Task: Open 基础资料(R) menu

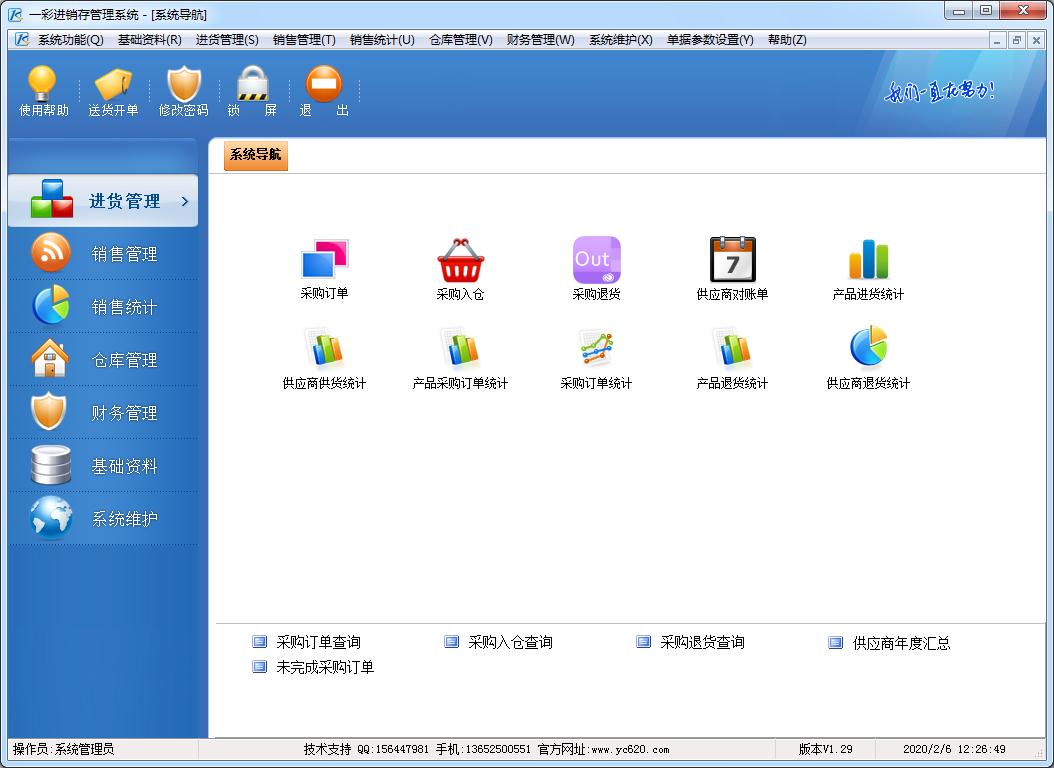Action: click(149, 40)
